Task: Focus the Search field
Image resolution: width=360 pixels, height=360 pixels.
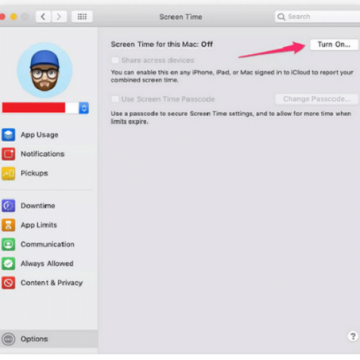Action: coord(317,17)
